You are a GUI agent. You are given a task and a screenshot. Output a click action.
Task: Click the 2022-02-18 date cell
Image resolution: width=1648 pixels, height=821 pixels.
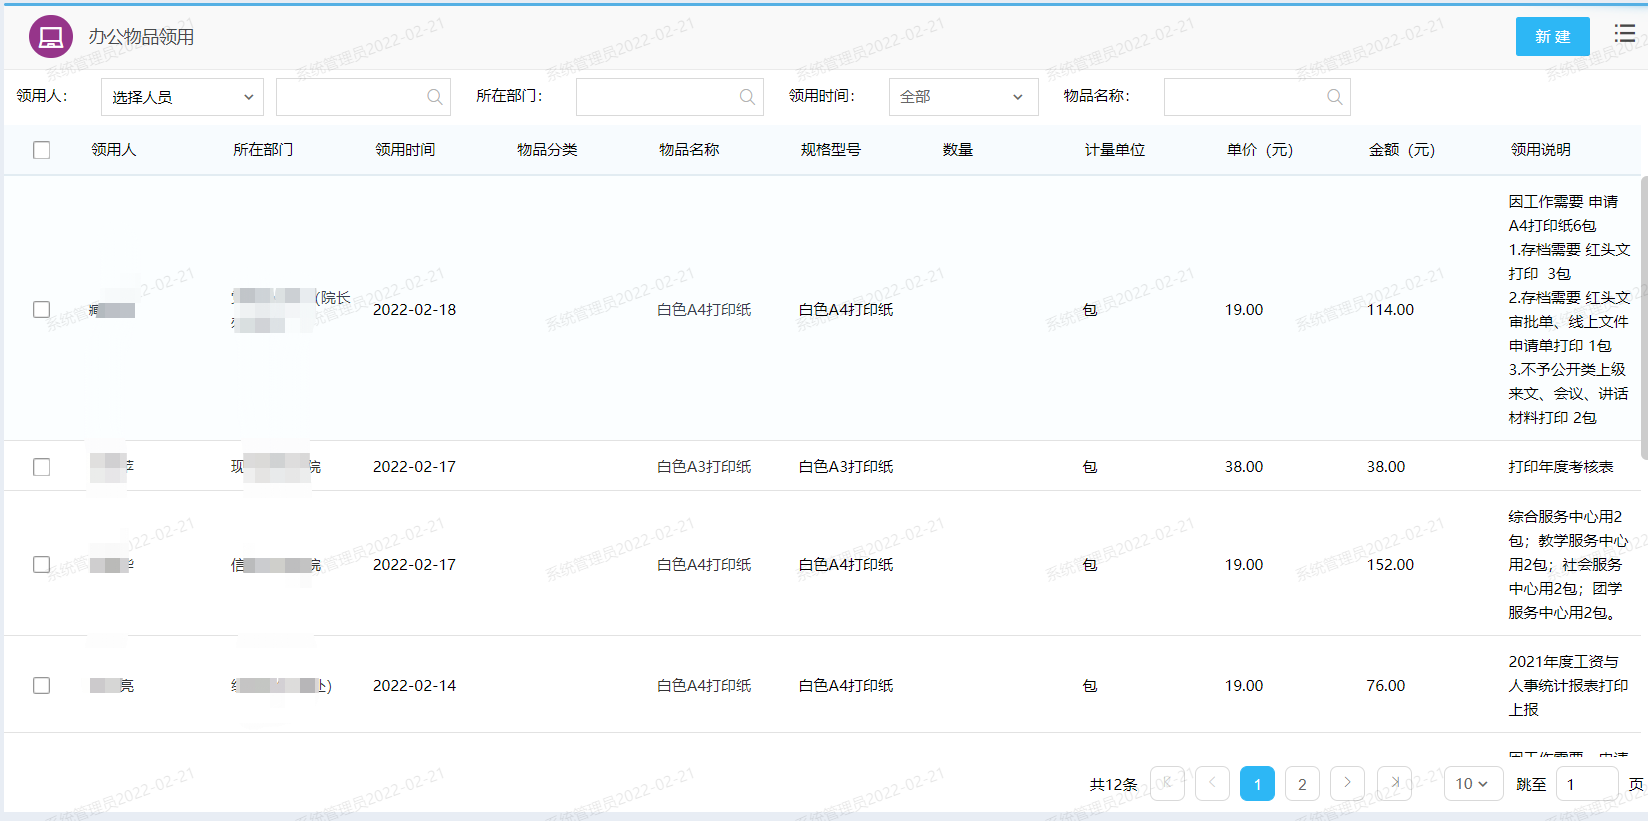(x=414, y=310)
